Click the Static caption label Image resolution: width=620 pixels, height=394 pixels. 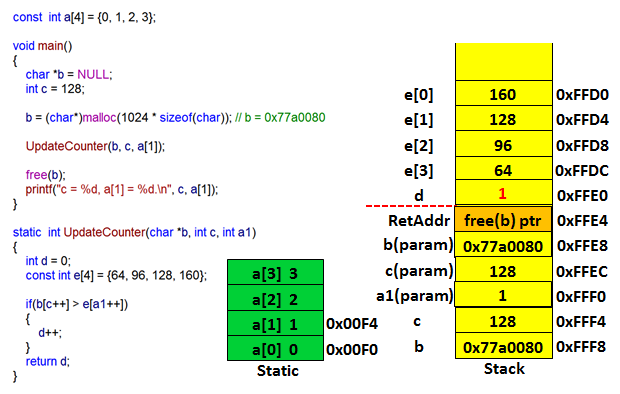pos(278,371)
